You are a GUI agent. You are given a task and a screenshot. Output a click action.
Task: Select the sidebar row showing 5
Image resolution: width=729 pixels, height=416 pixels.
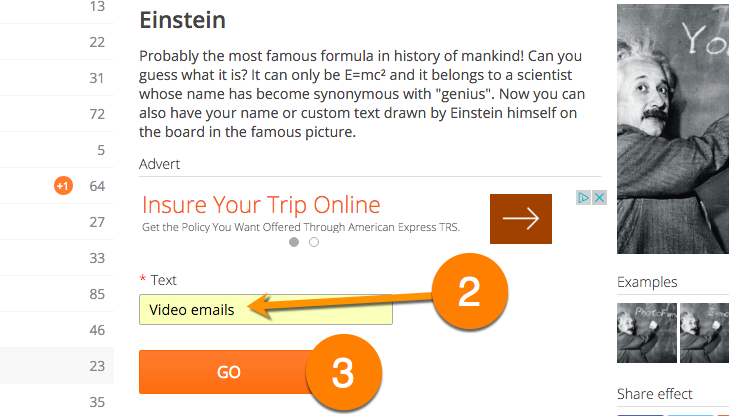[57, 150]
